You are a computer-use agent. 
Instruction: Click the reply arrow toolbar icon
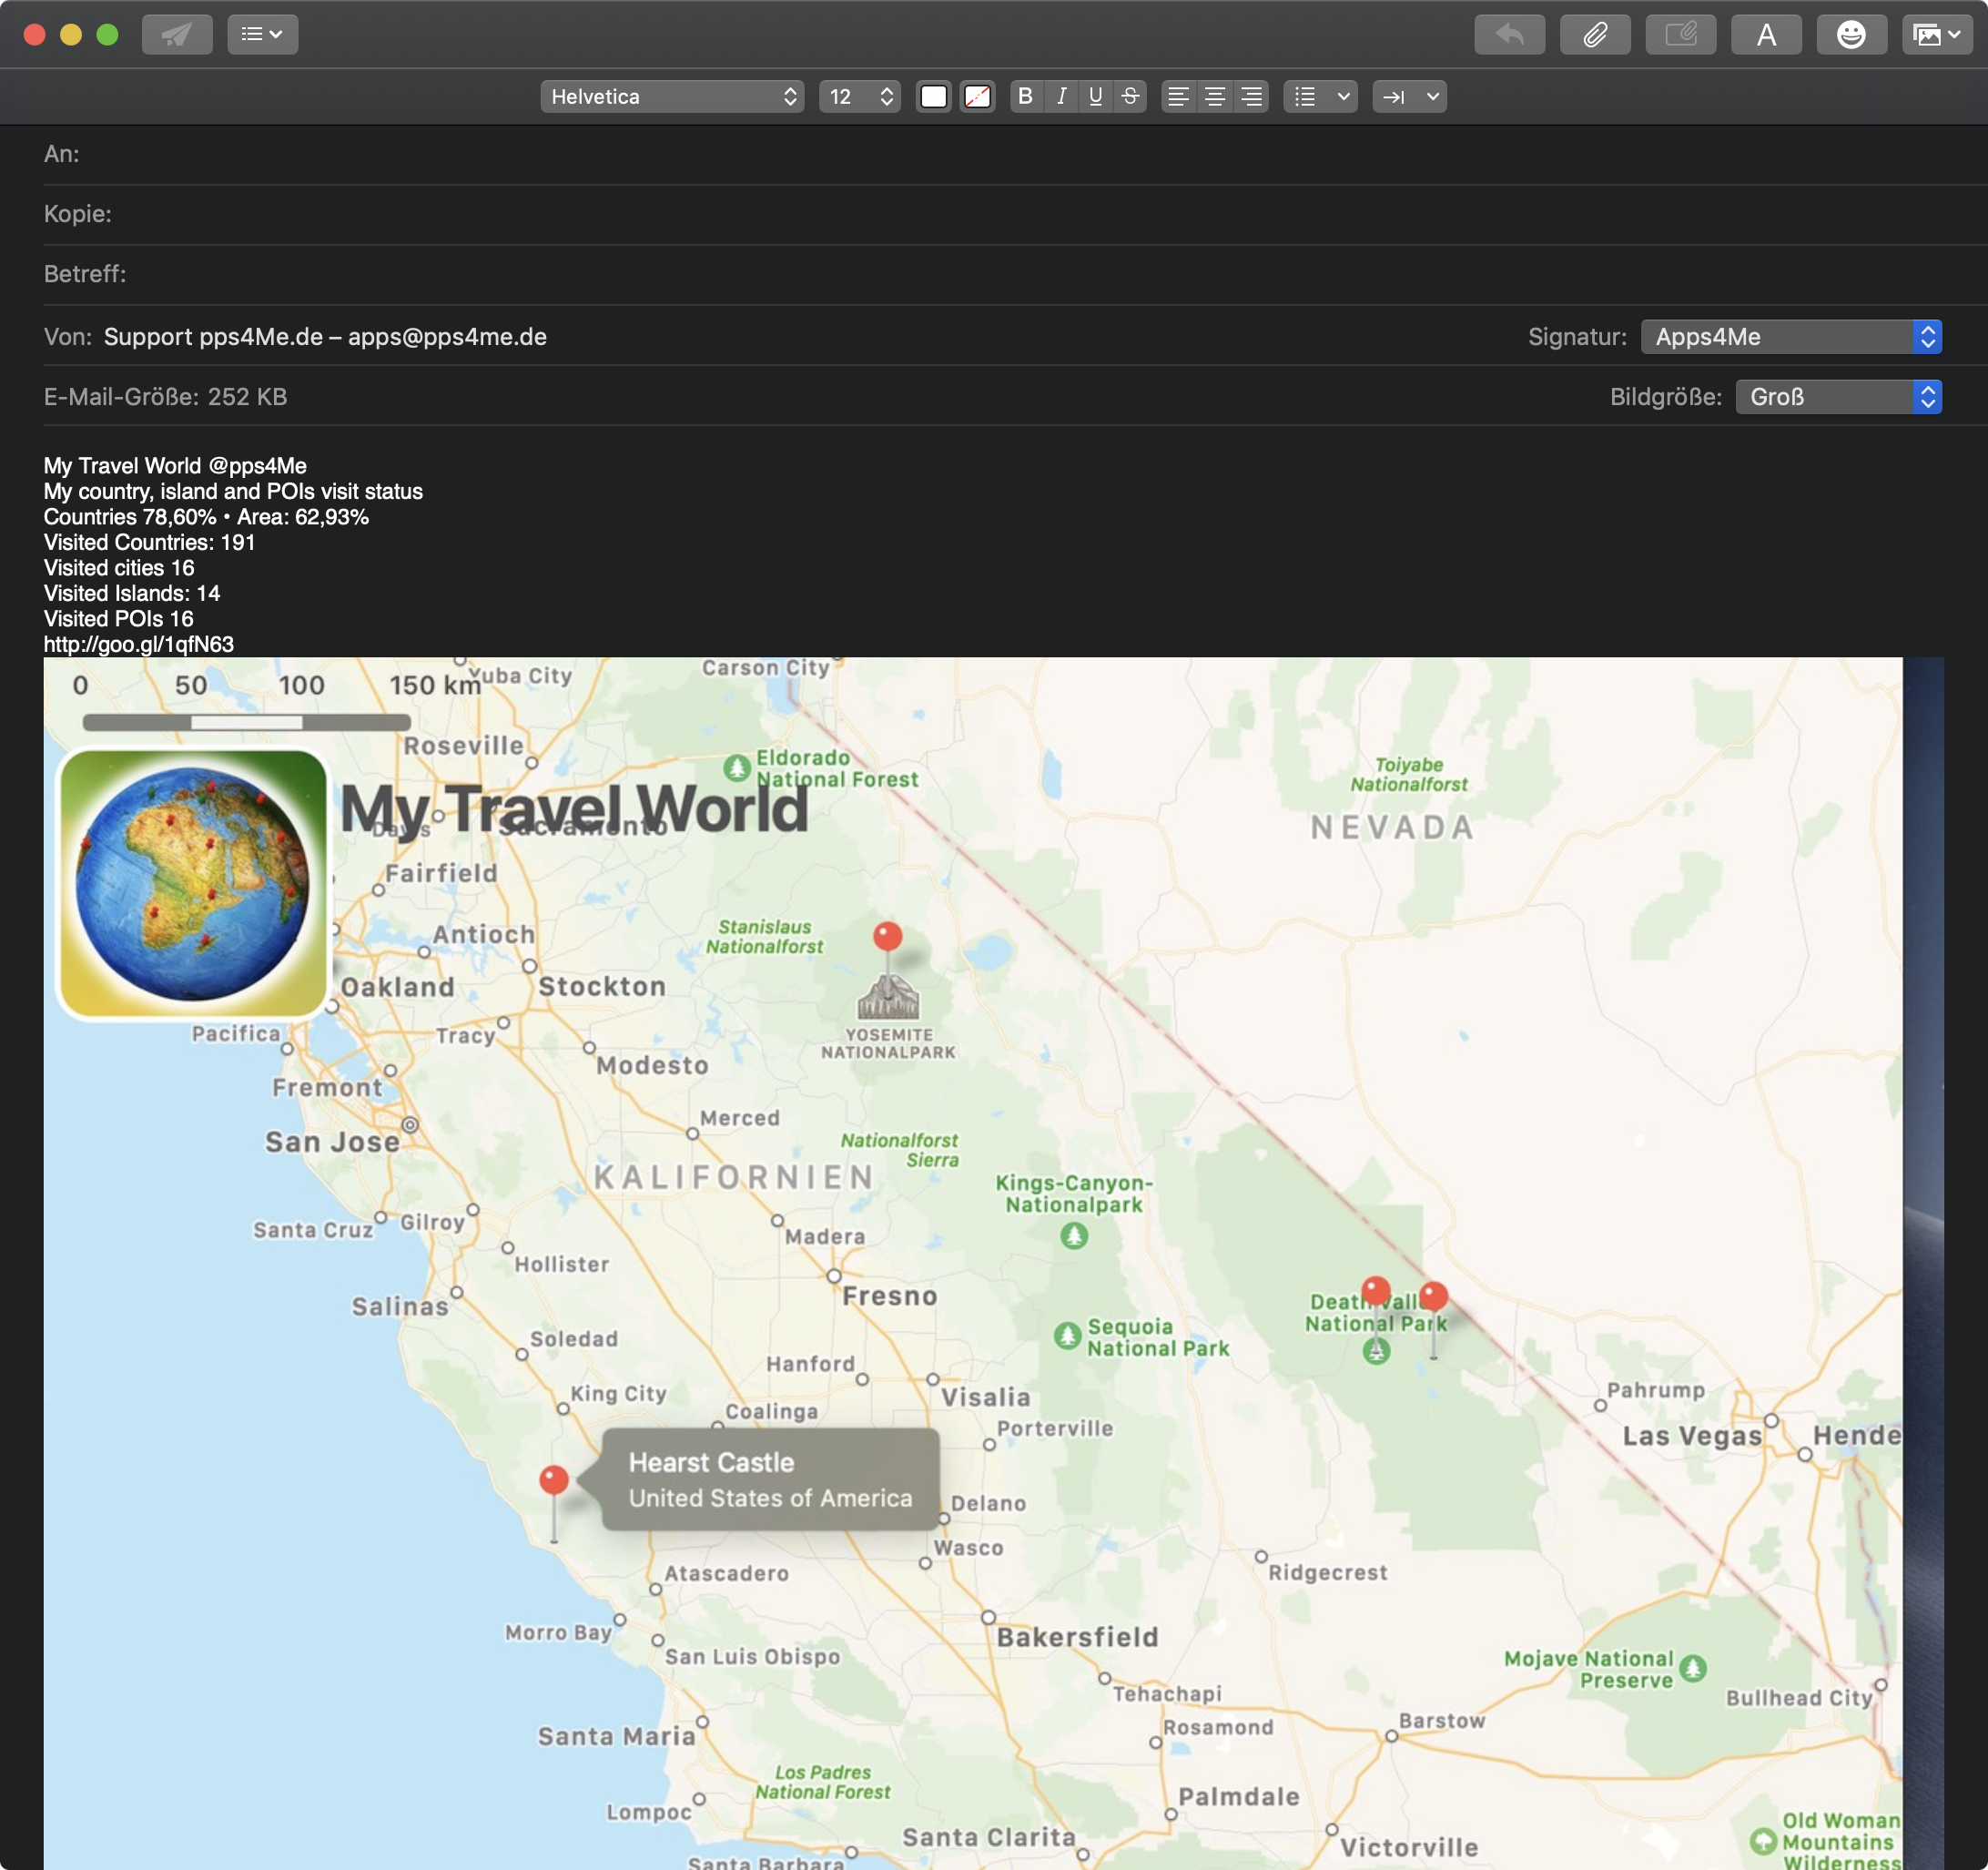(x=1509, y=35)
